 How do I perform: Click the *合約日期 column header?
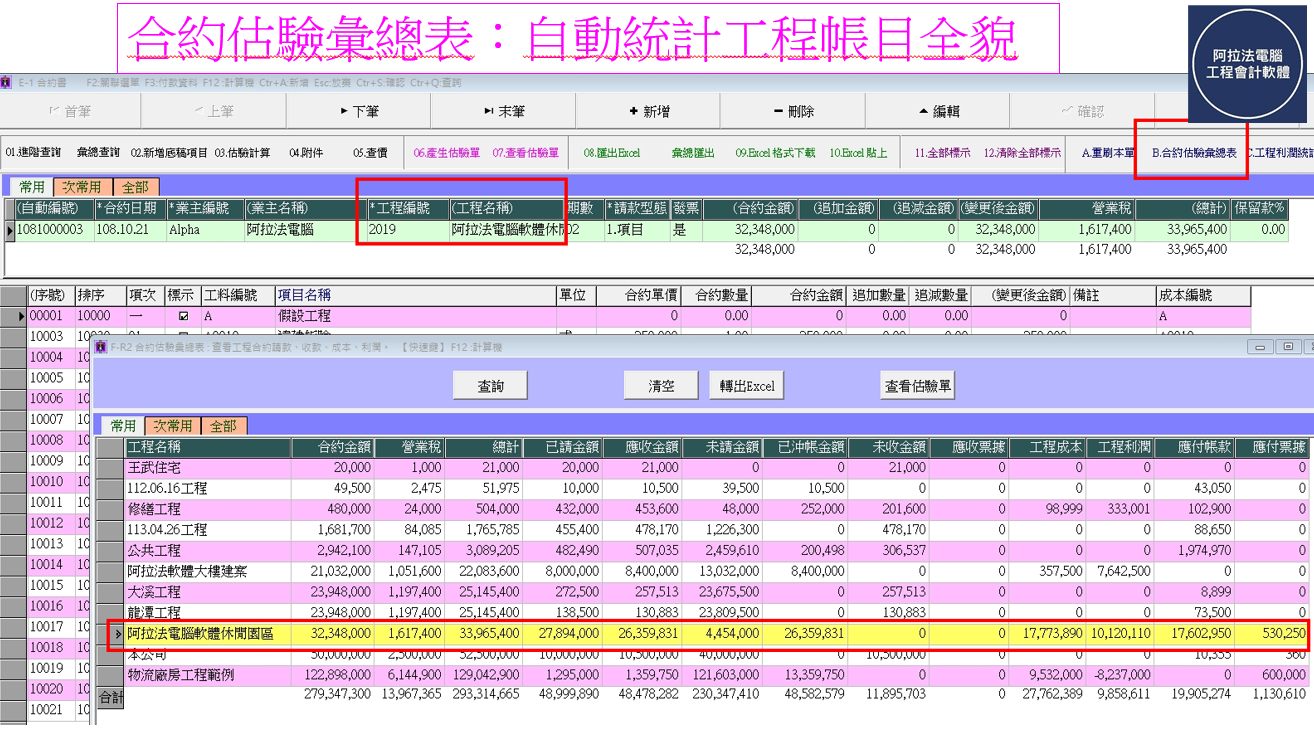click(x=131, y=208)
